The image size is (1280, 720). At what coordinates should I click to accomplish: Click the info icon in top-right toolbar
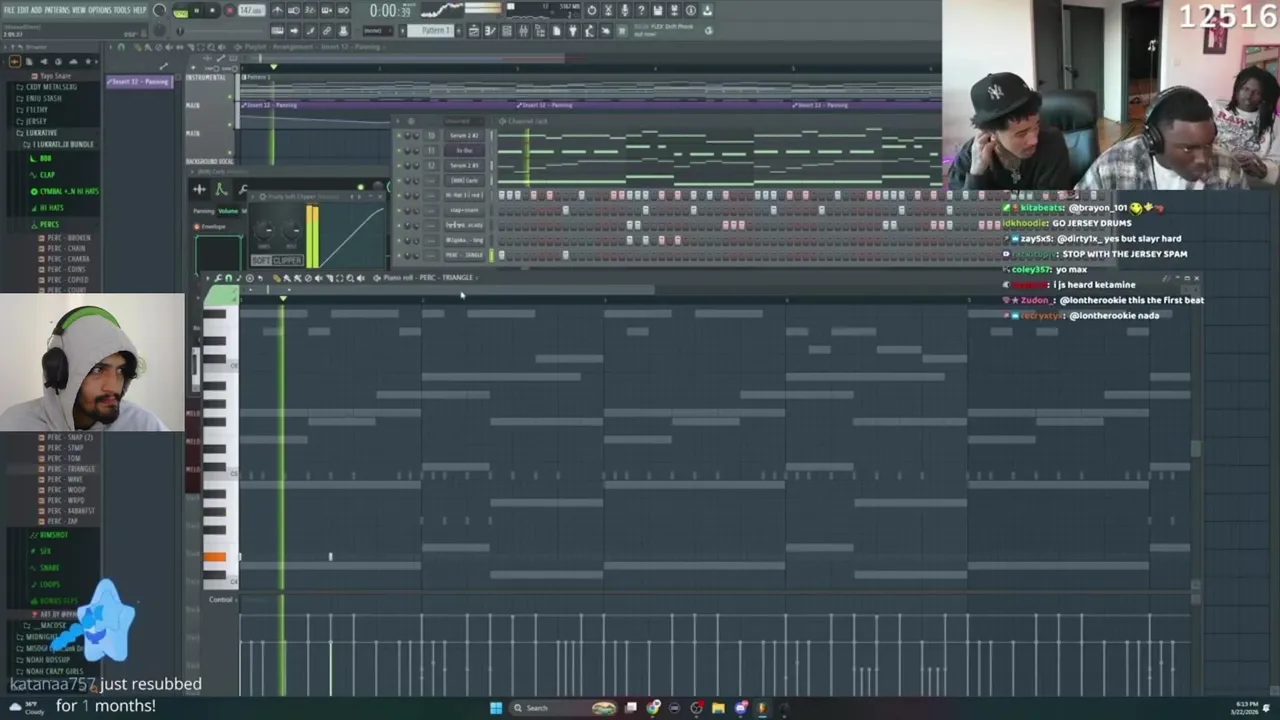point(691,10)
